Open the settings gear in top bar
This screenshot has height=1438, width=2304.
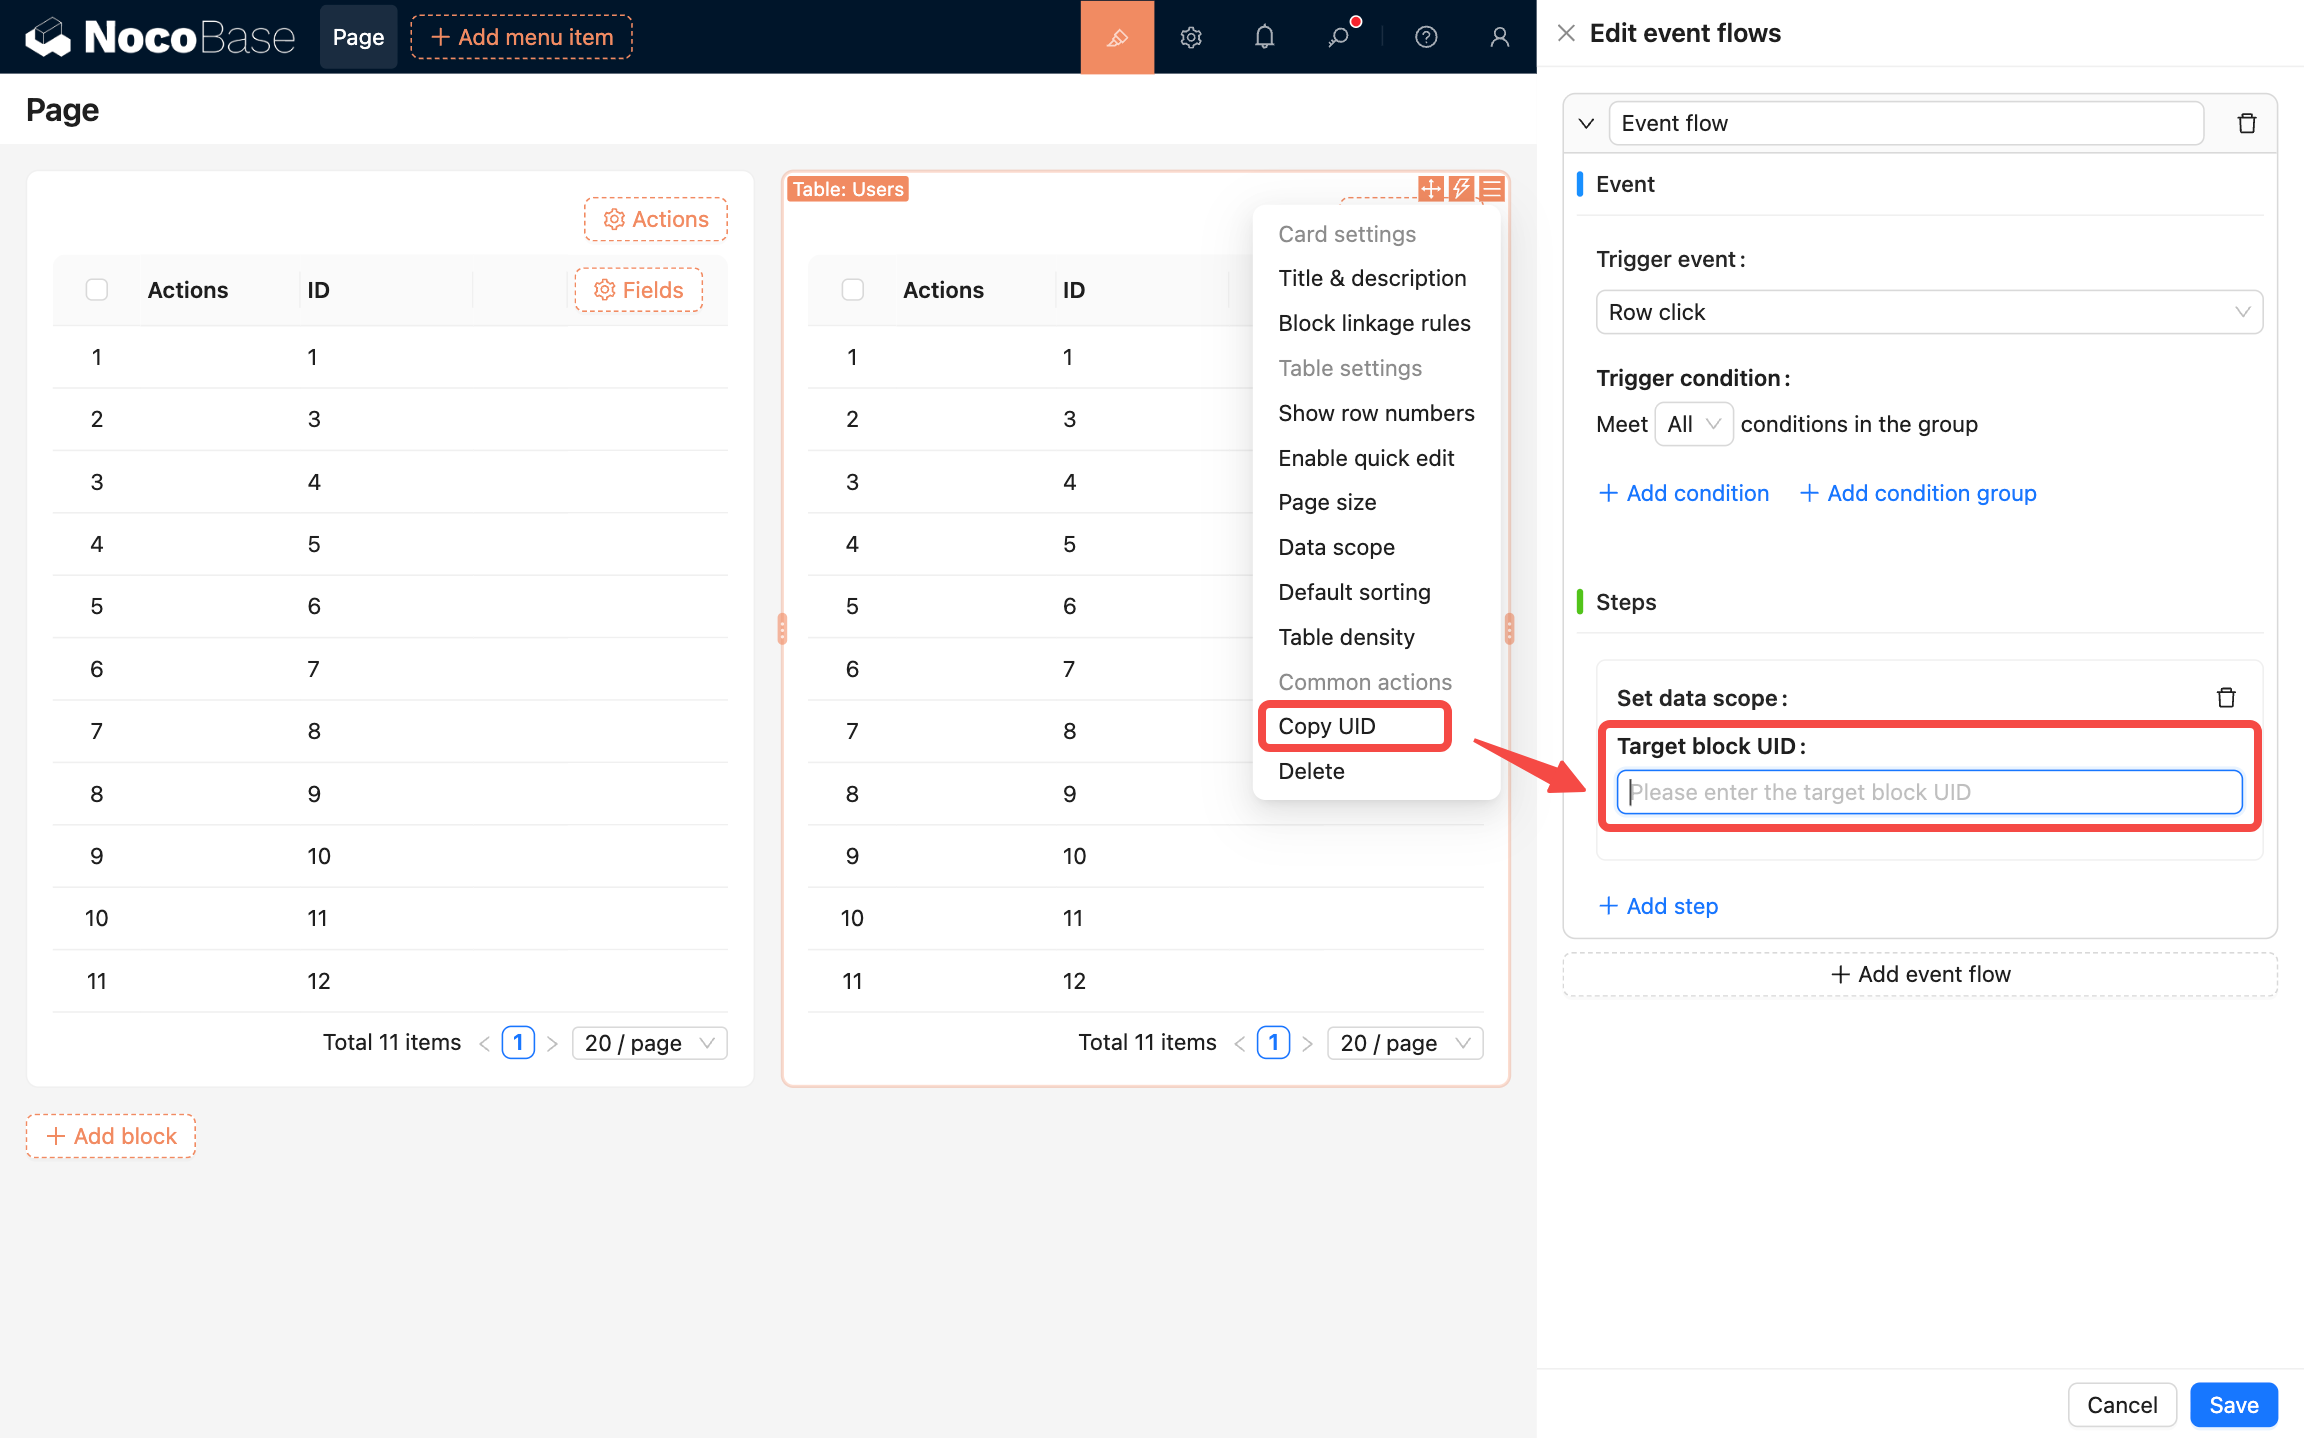pyautogui.click(x=1190, y=37)
